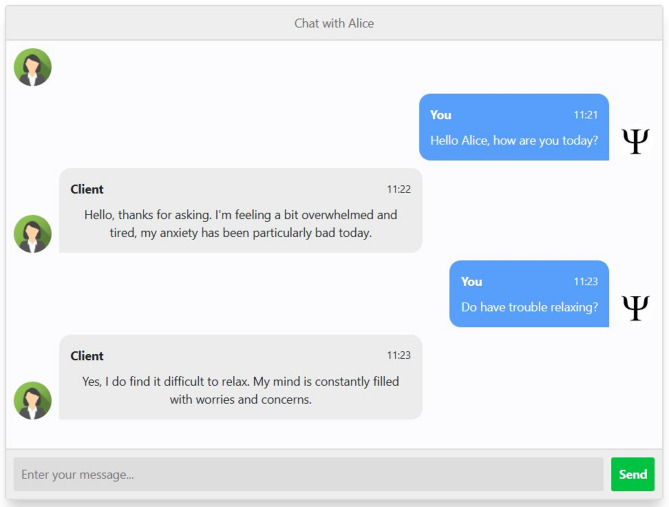Click the client message about worries and concerns

click(x=240, y=390)
